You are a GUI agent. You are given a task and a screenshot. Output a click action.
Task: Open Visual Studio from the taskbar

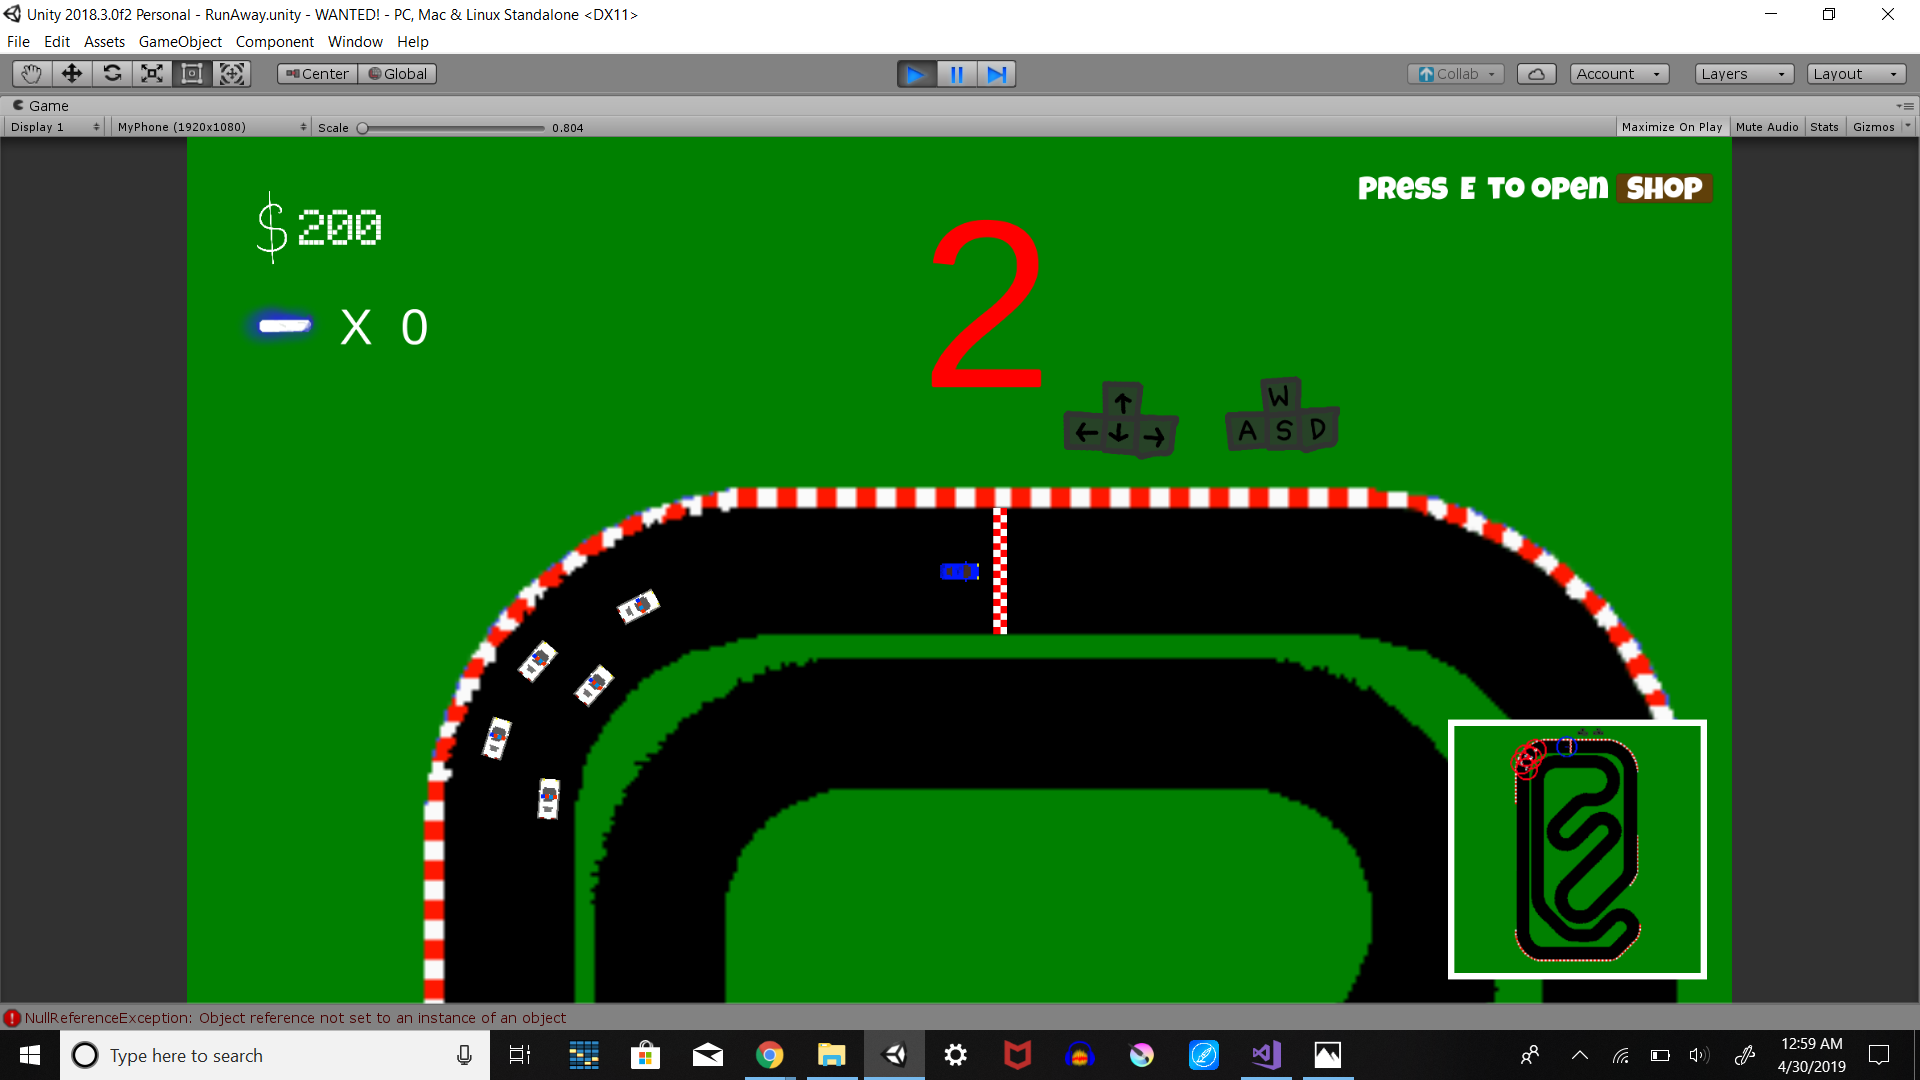pos(1266,1055)
